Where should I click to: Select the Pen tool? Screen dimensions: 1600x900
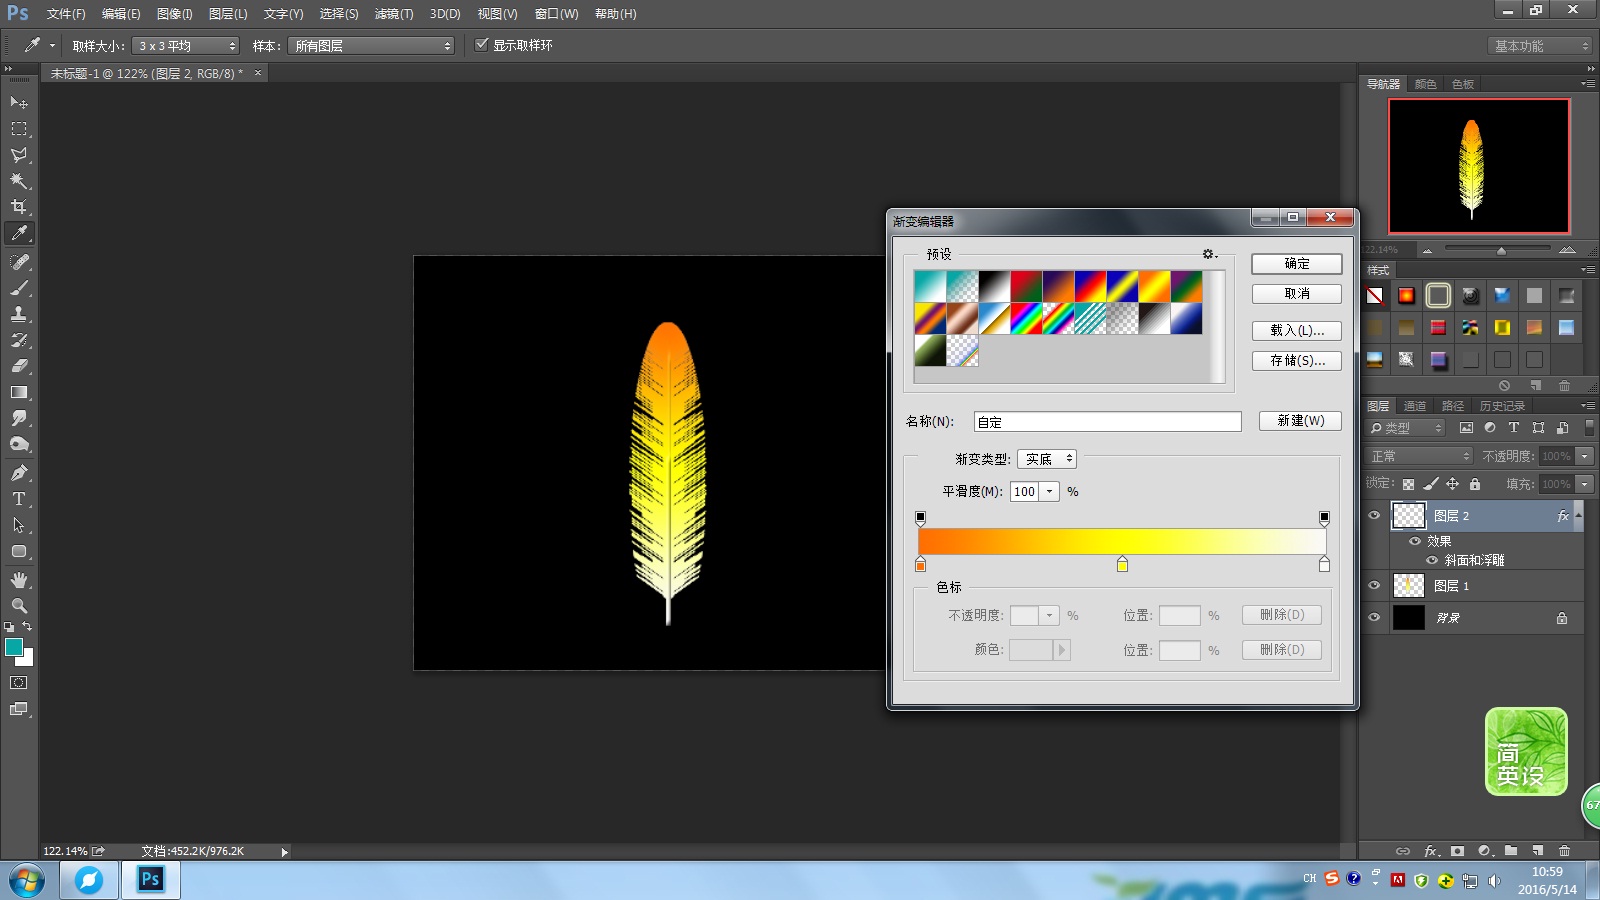click(19, 473)
